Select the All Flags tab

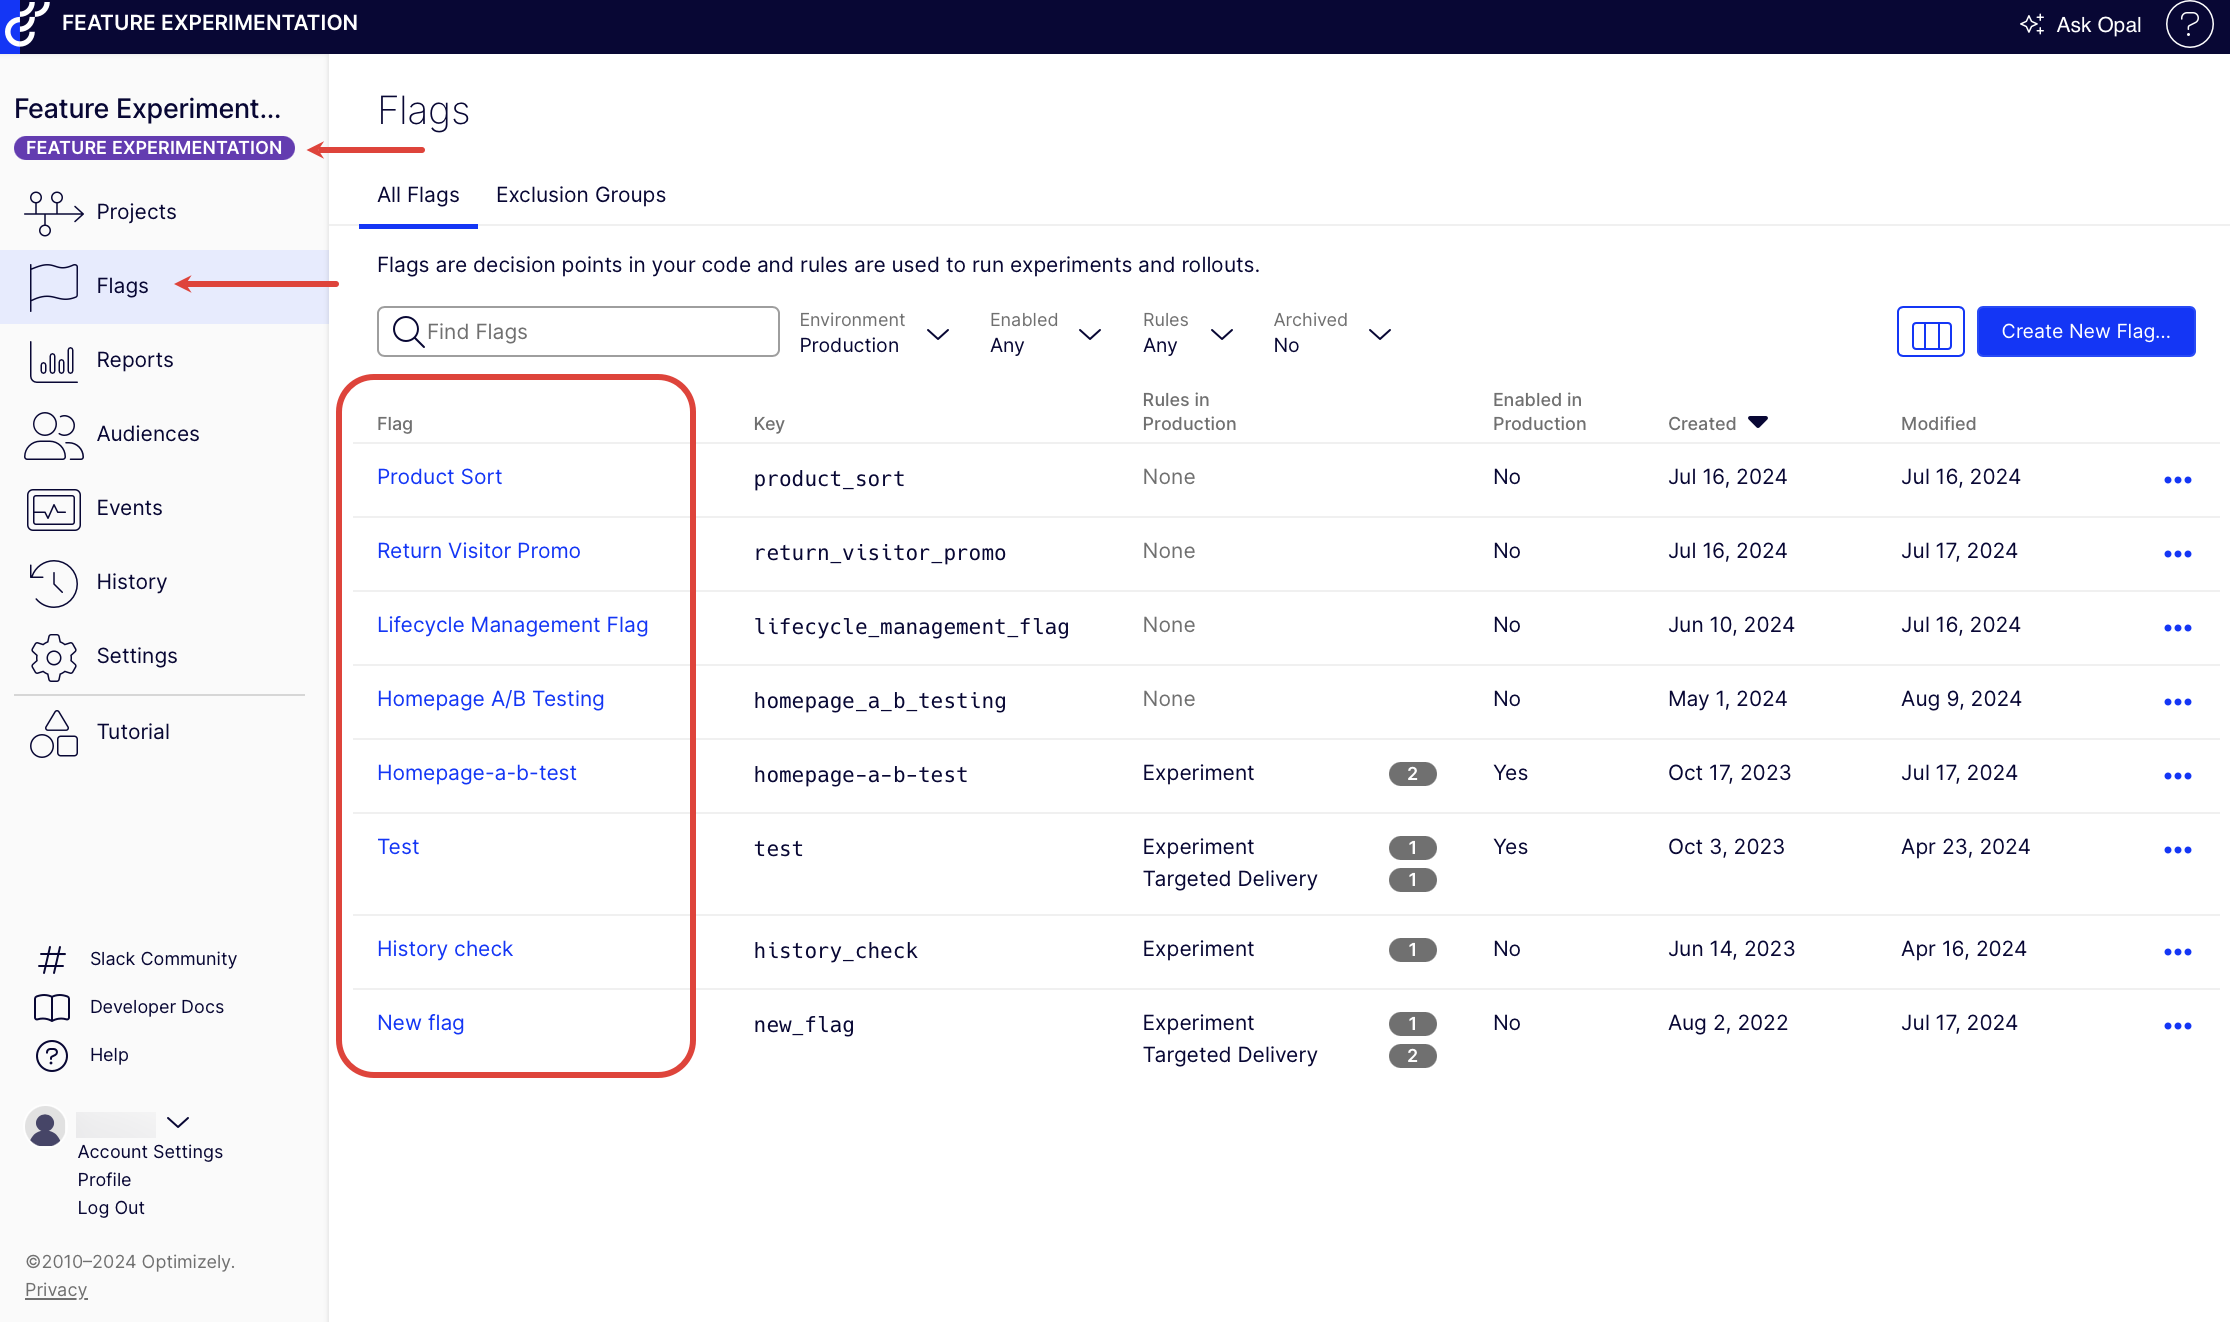[x=418, y=195]
